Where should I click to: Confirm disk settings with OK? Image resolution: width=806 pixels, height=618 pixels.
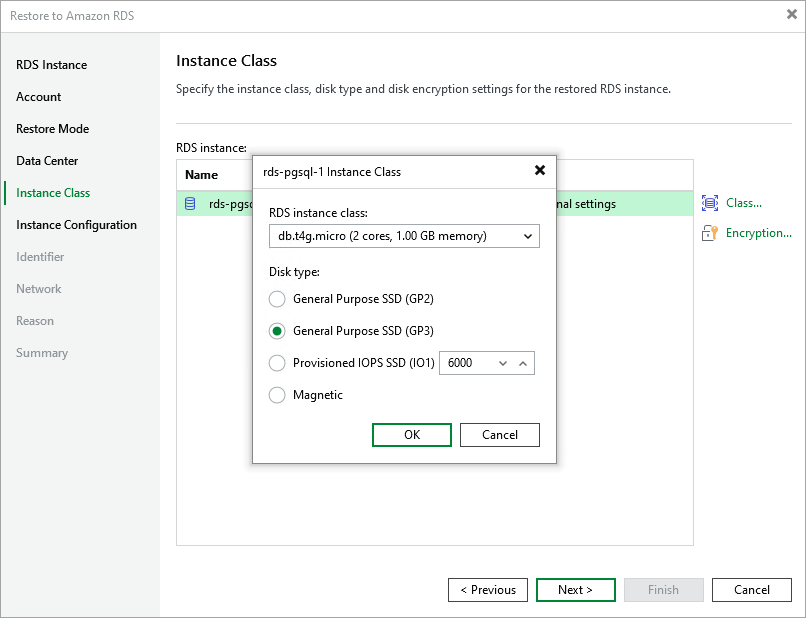[x=411, y=435]
